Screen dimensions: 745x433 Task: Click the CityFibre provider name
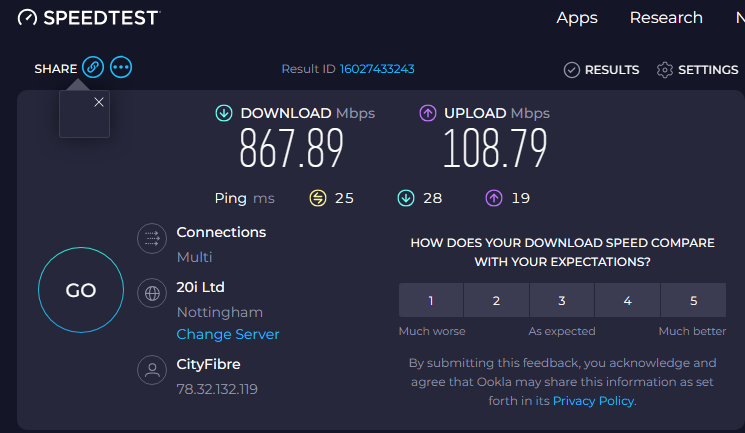click(x=209, y=365)
